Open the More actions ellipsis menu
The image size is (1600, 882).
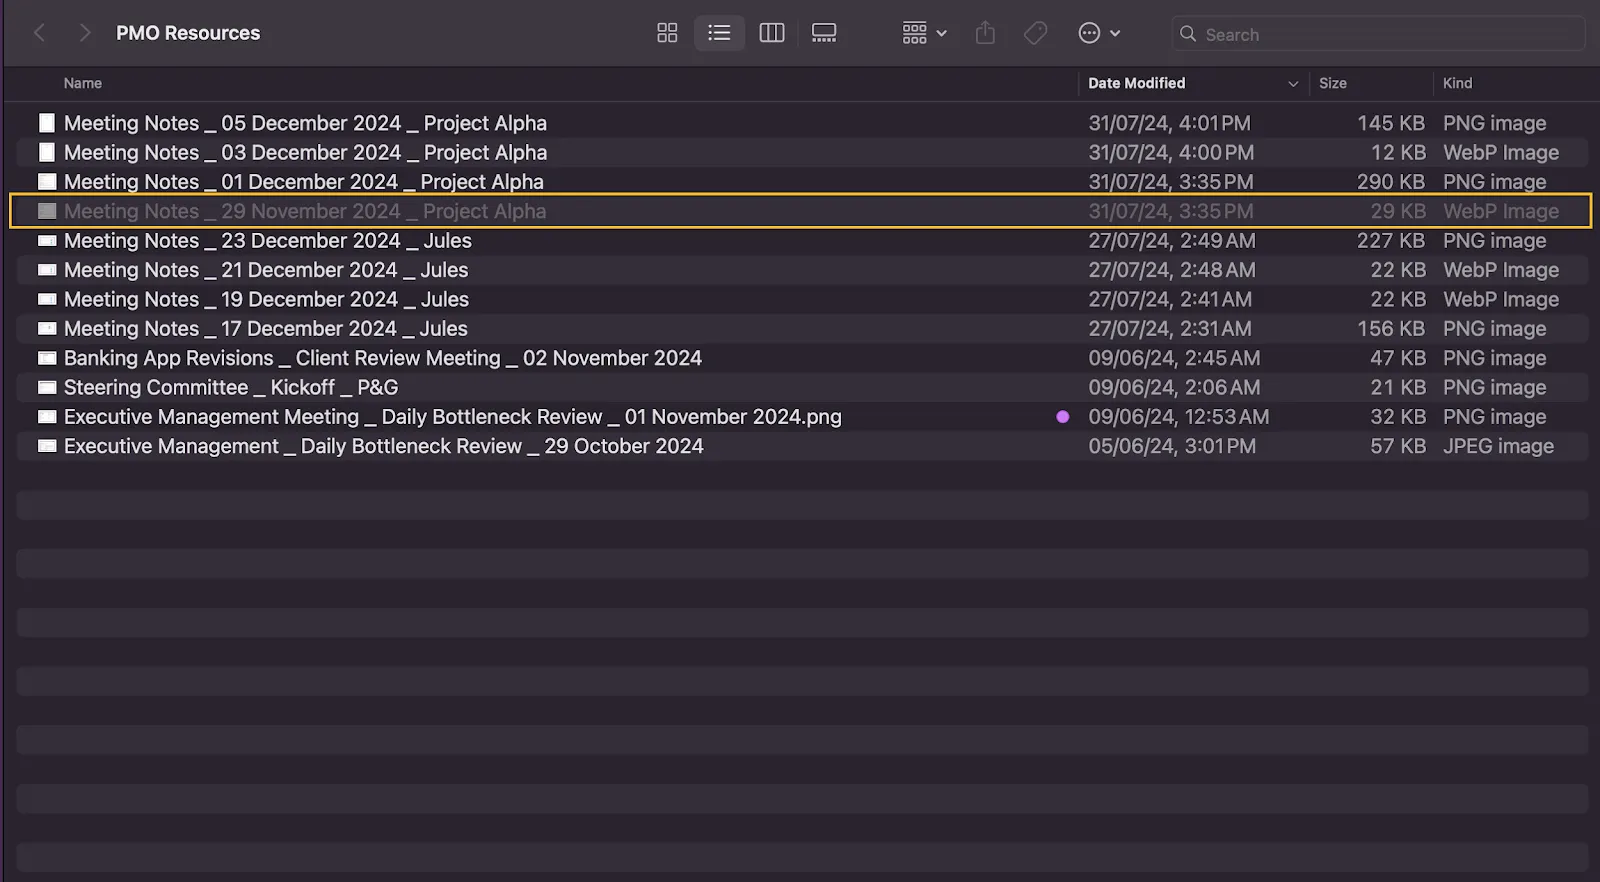[1099, 33]
